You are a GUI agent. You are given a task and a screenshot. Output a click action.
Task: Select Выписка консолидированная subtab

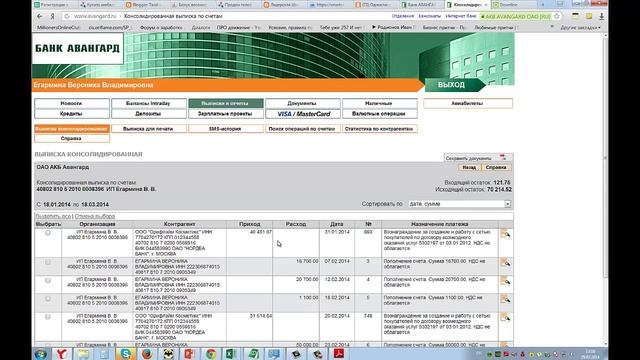point(71,129)
